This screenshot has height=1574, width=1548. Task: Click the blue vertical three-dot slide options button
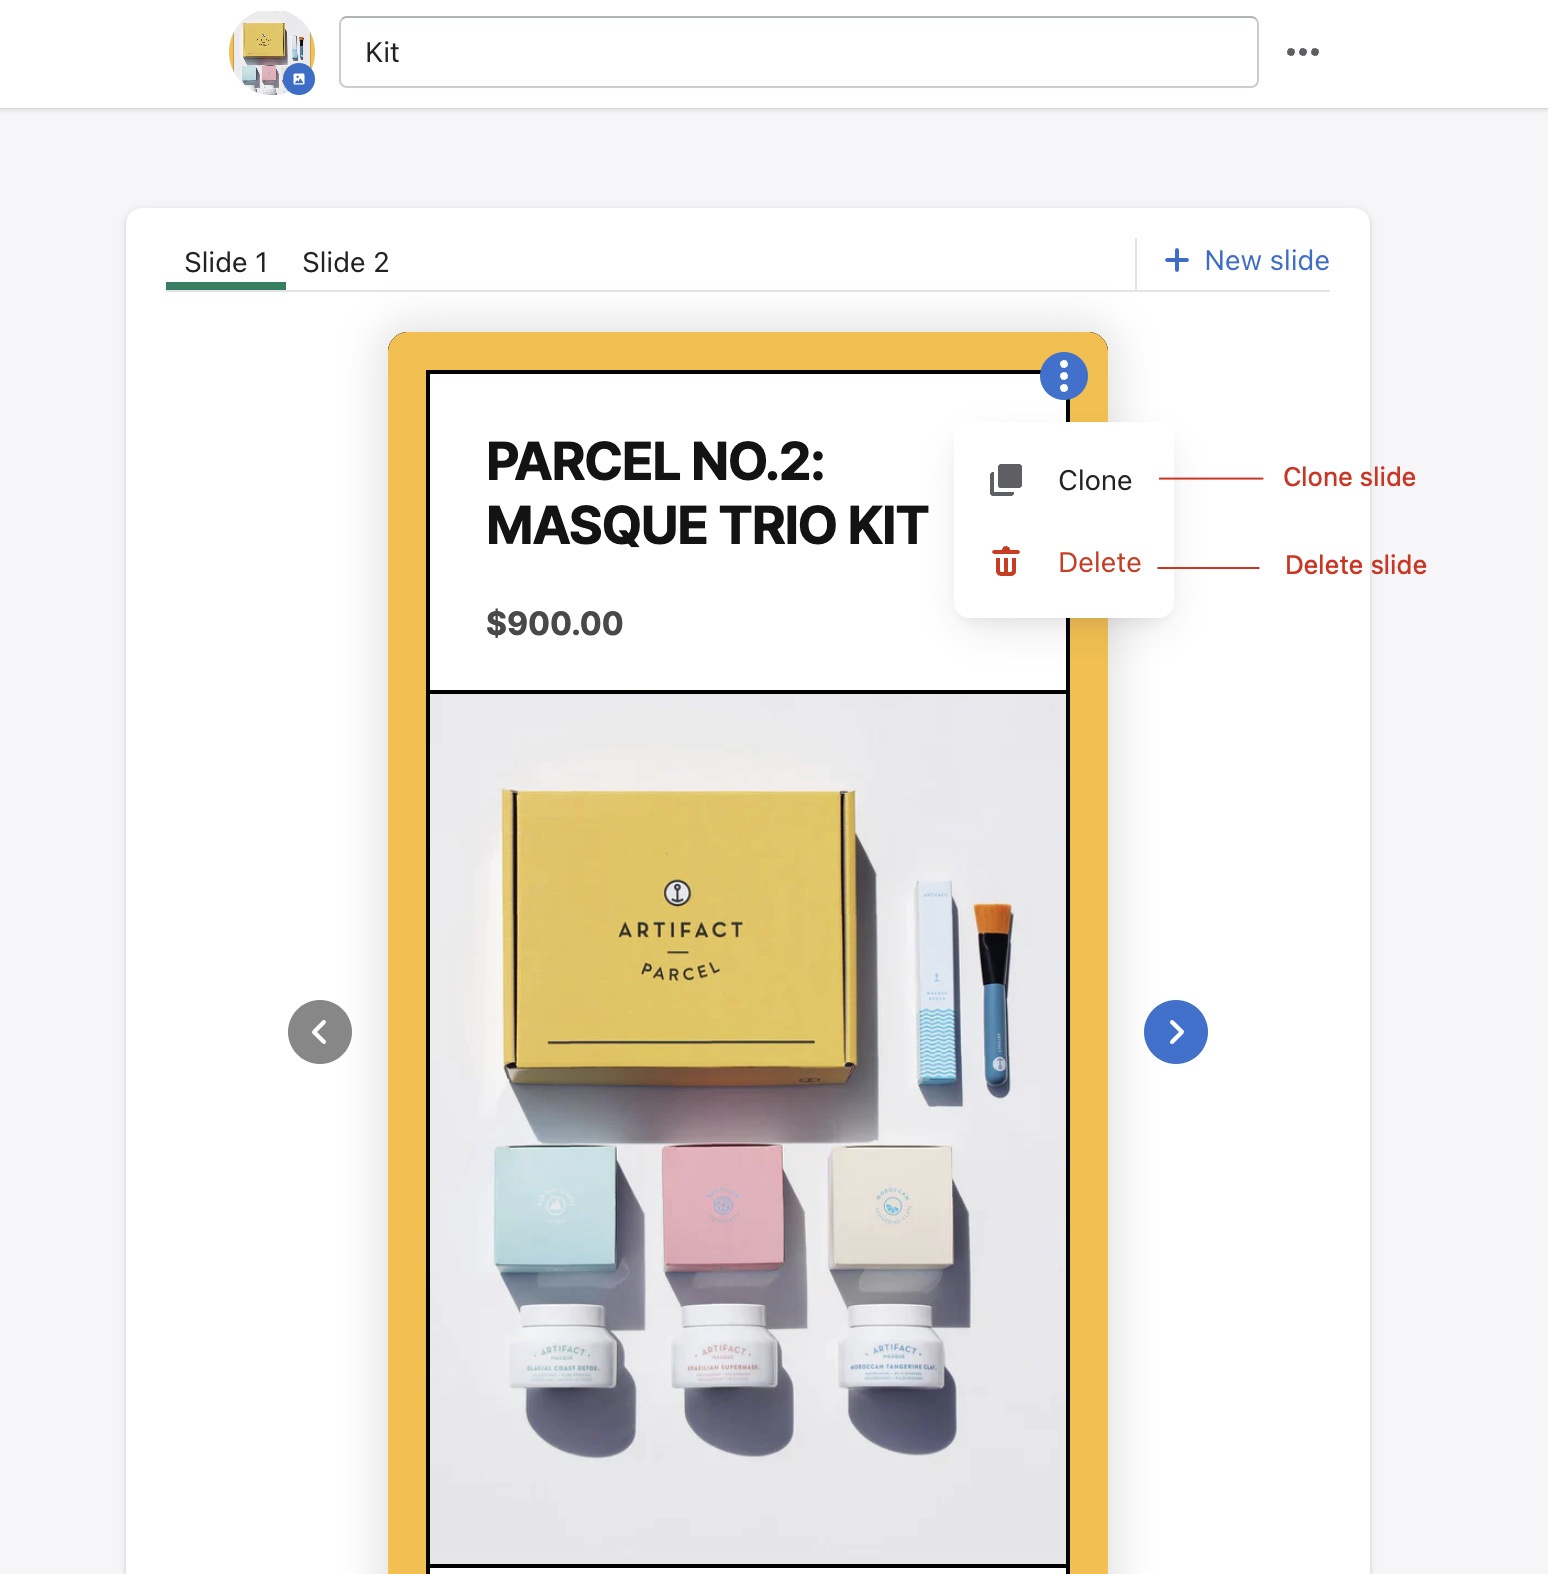coord(1063,376)
